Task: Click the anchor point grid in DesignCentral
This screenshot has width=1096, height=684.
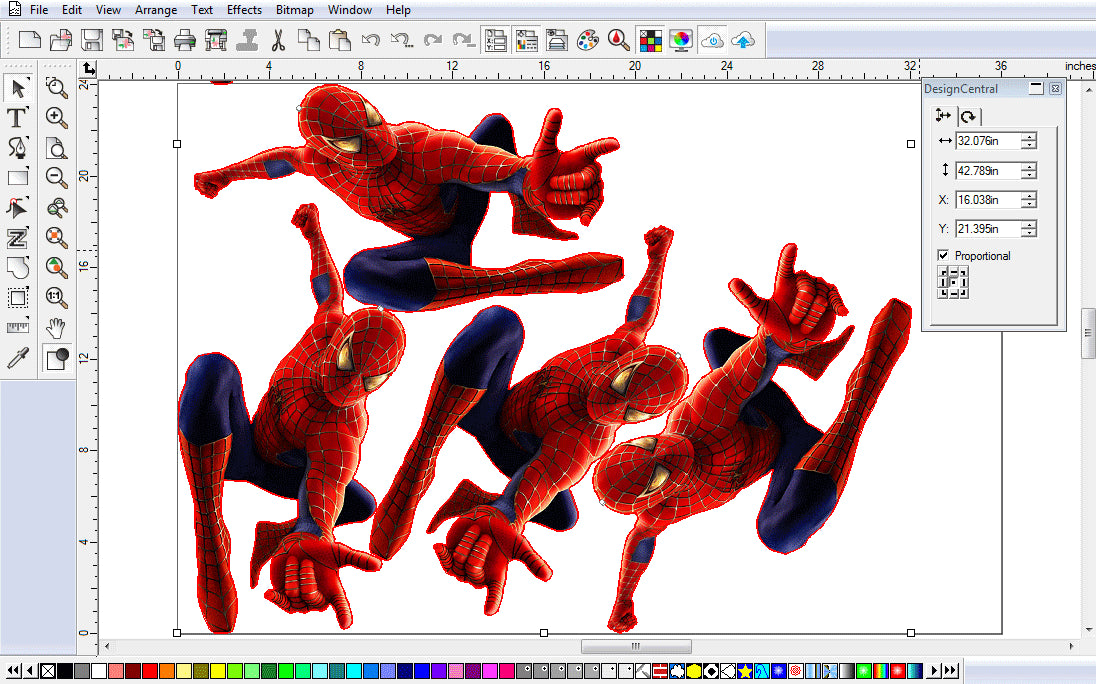Action: pos(953,282)
